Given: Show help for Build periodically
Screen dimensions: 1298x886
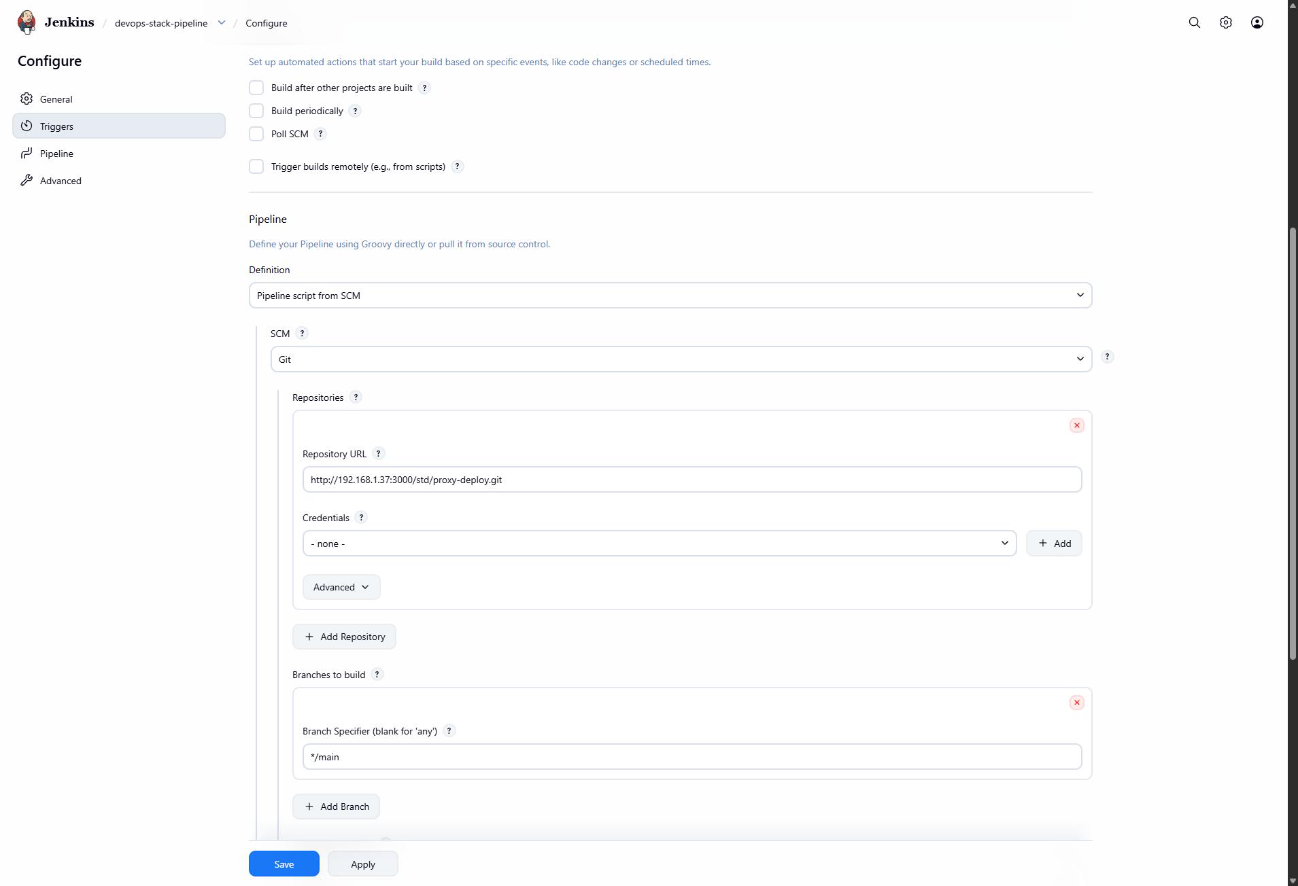Looking at the screenshot, I should click(x=355, y=111).
